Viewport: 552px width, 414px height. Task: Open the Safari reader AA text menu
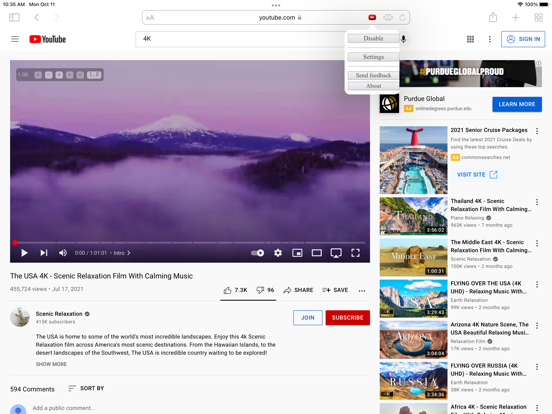click(x=150, y=18)
